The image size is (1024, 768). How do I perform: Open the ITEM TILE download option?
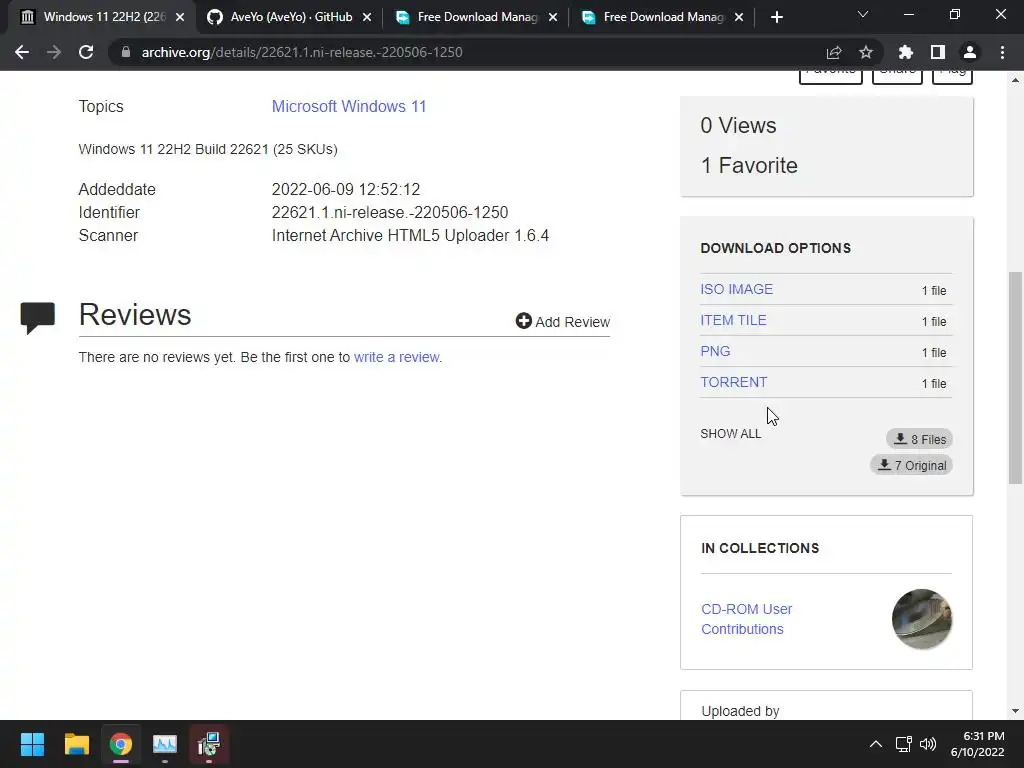[x=733, y=320]
